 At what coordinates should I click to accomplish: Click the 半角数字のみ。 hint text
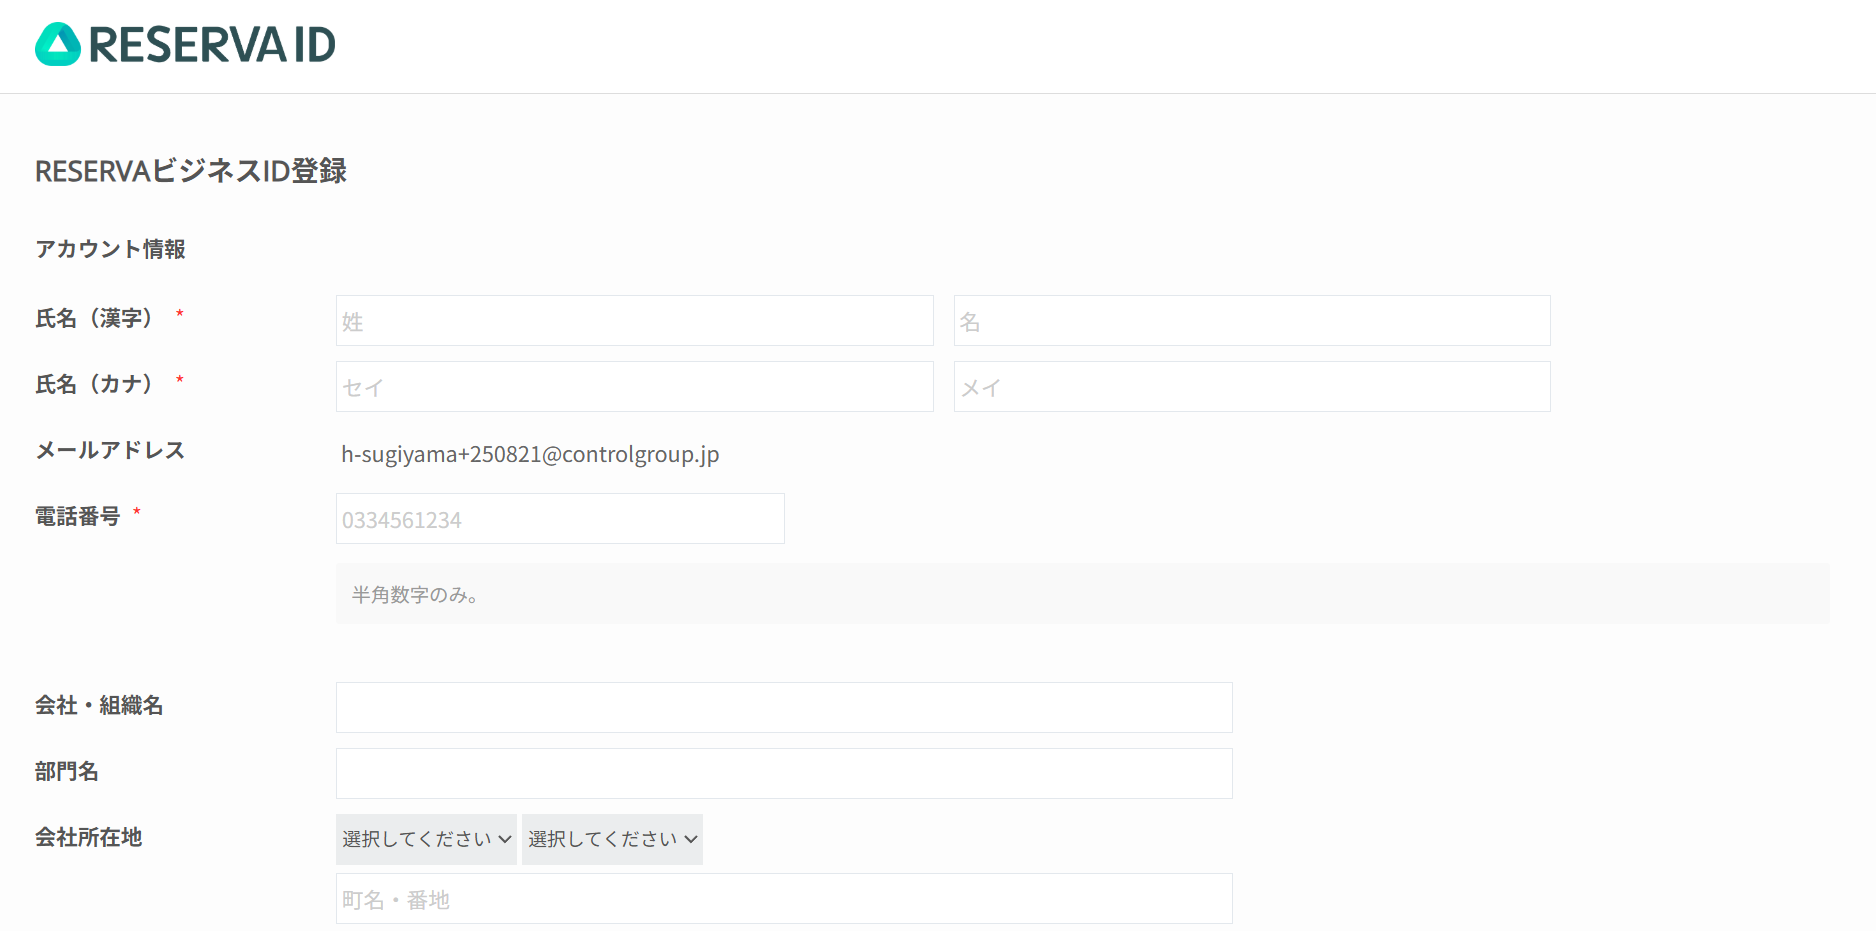pyautogui.click(x=415, y=595)
